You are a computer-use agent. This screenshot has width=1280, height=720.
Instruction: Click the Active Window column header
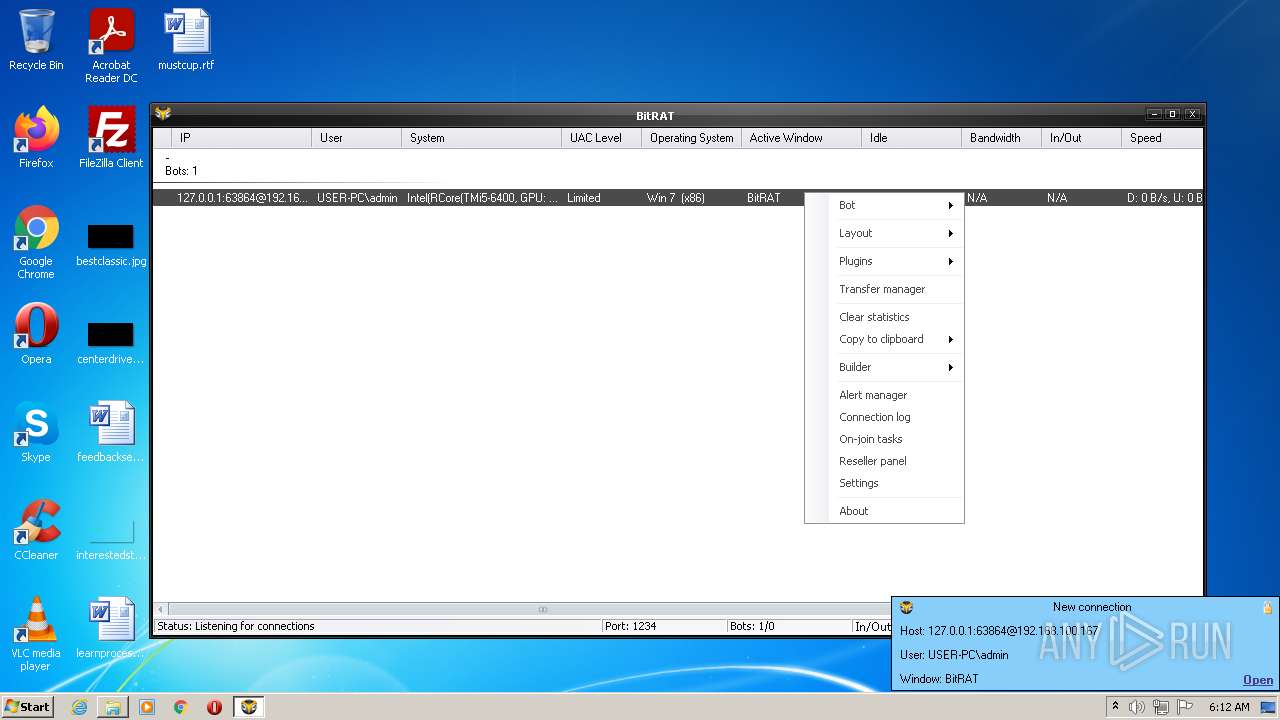[801, 138]
